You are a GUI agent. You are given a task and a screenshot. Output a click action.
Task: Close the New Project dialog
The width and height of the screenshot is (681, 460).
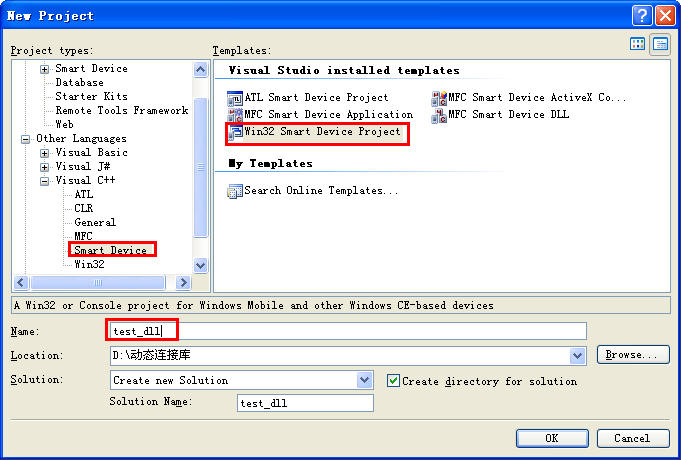pyautogui.click(x=665, y=16)
